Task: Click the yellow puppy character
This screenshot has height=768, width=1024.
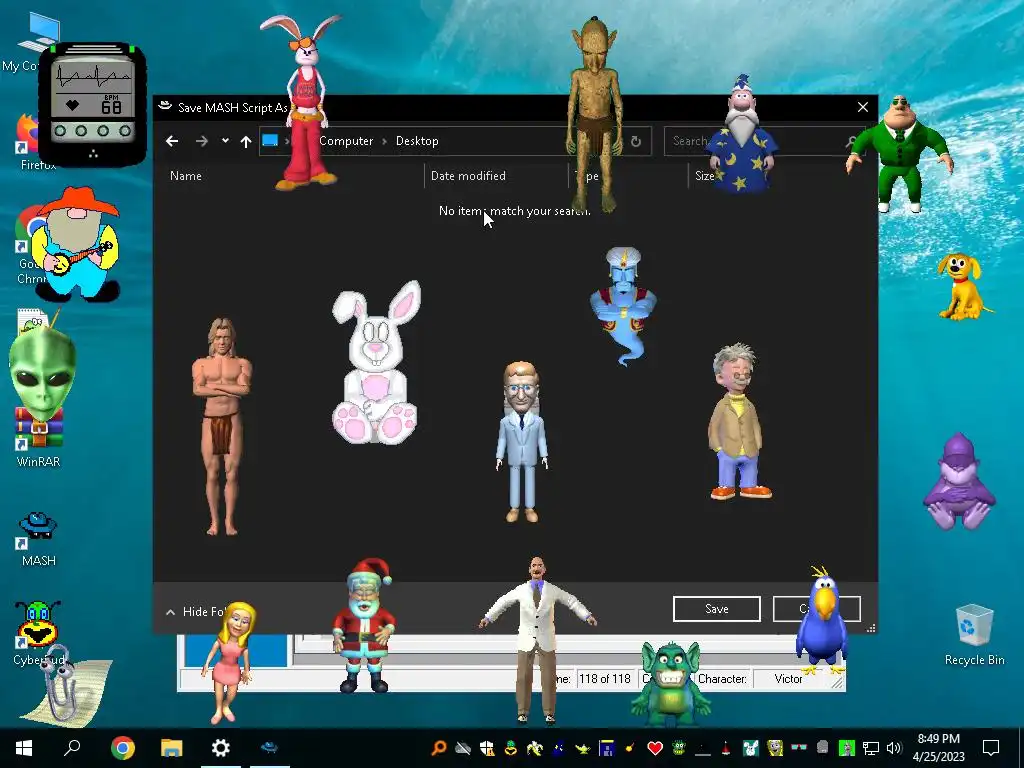Action: pos(963,287)
